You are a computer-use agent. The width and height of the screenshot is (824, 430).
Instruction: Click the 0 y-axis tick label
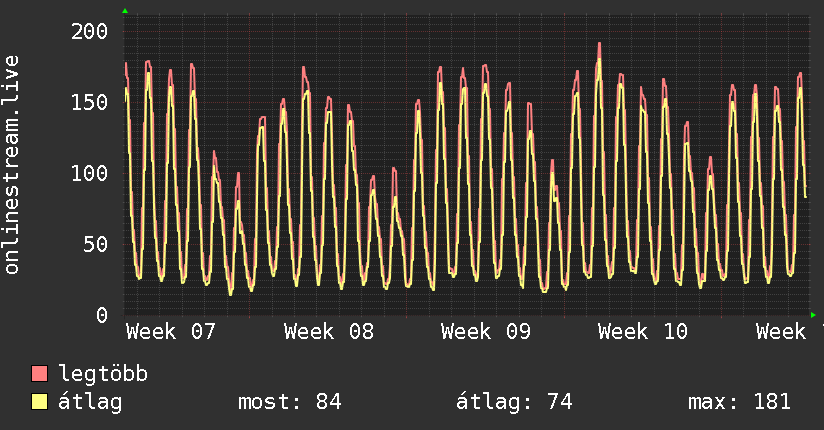point(103,315)
